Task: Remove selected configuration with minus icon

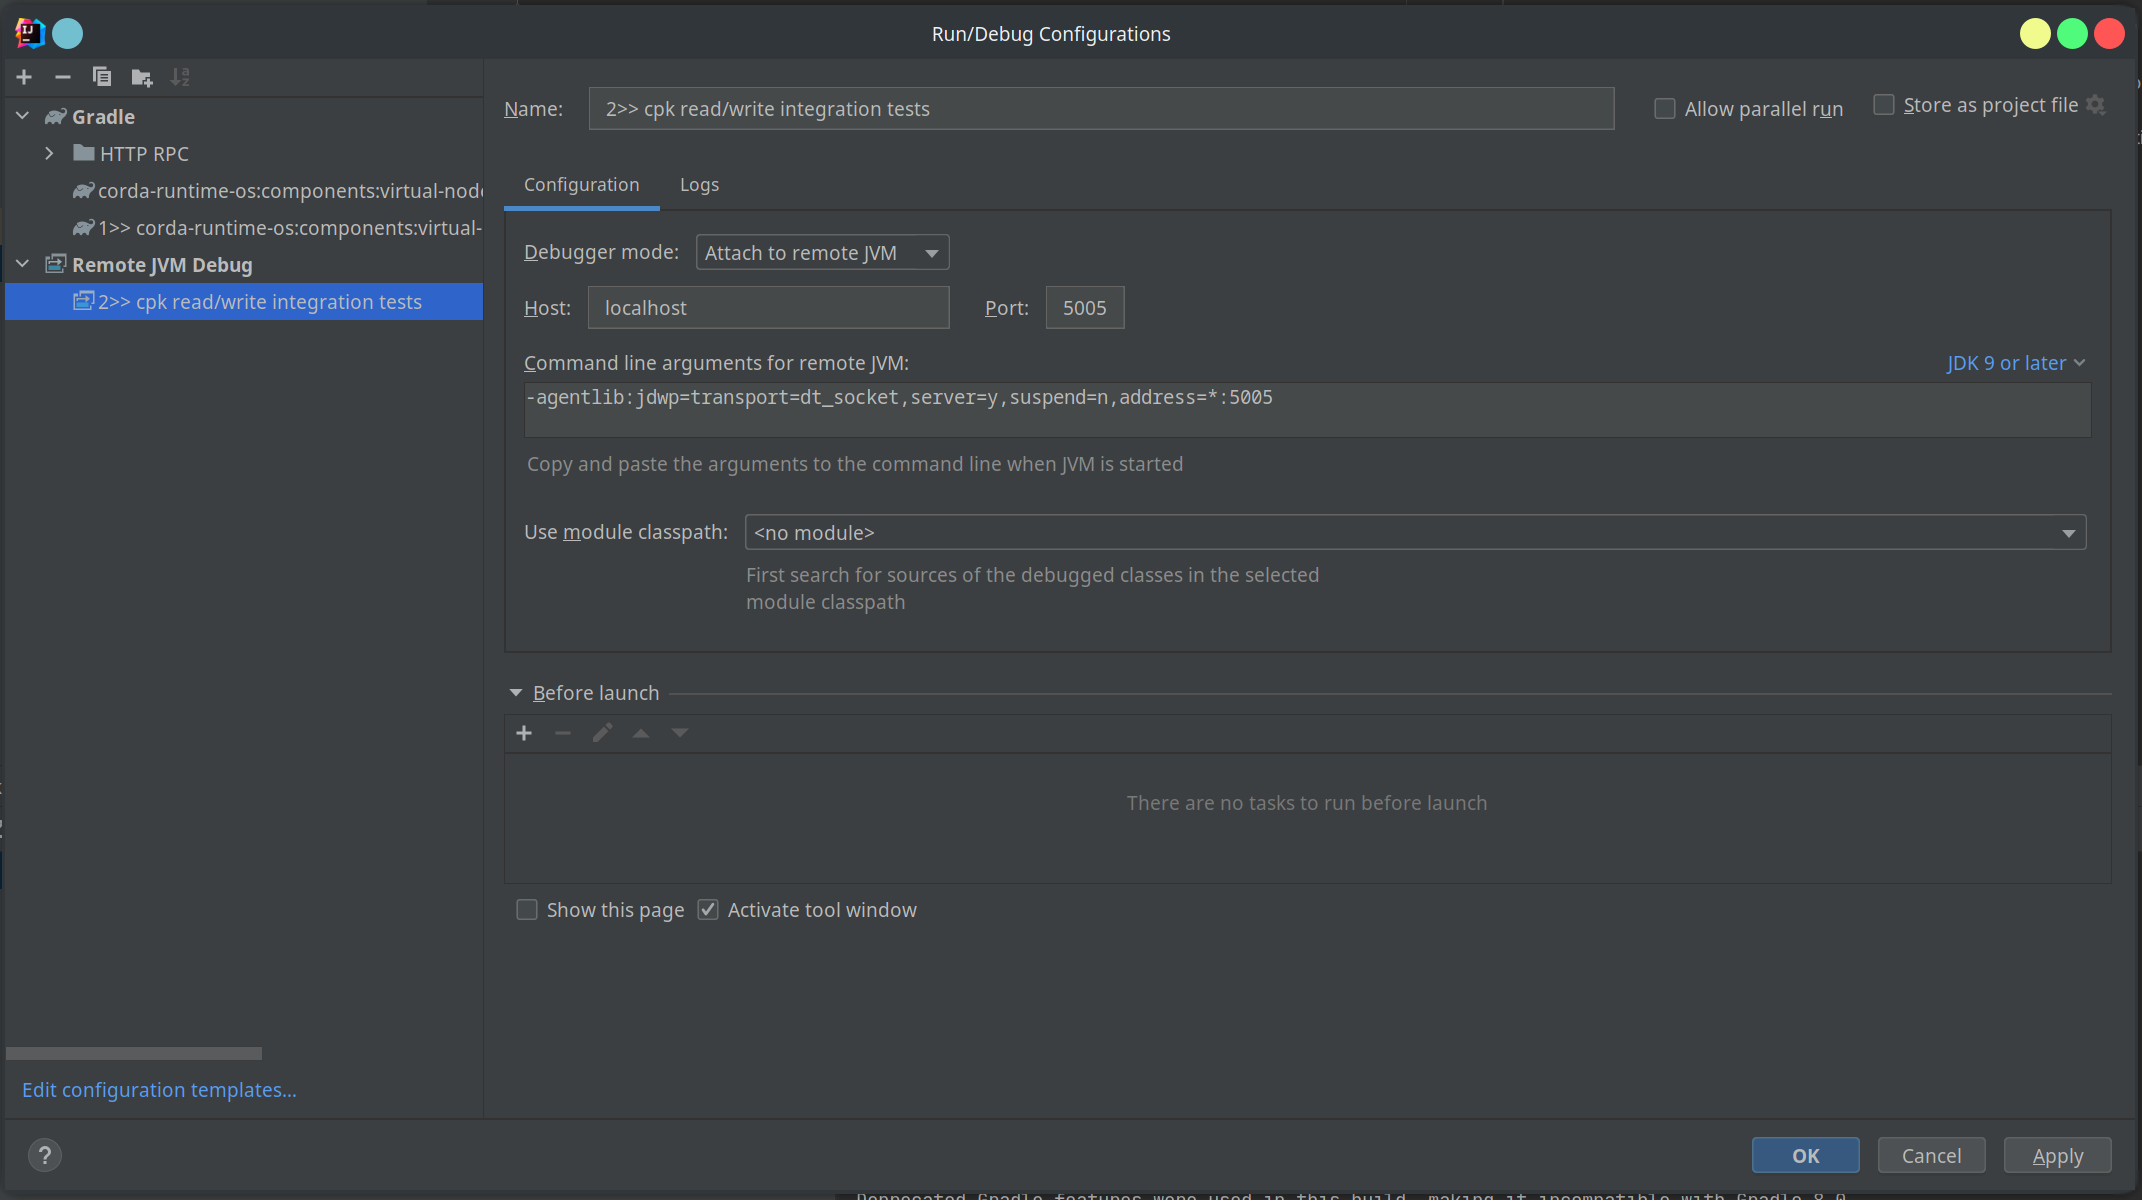Action: click(x=62, y=77)
